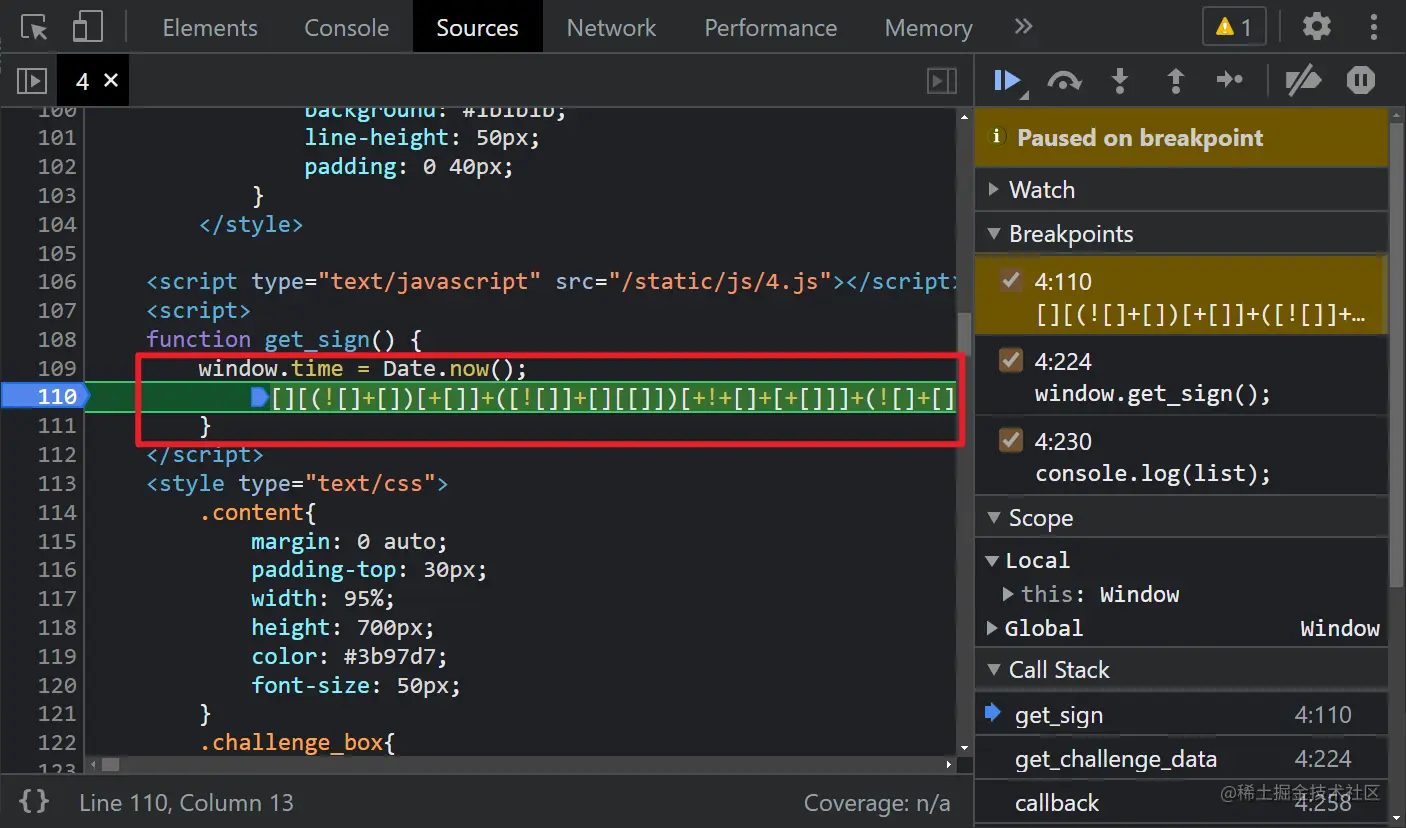Screen dimensions: 1406x828
Task: Expand the Global scope
Action: coord(992,628)
